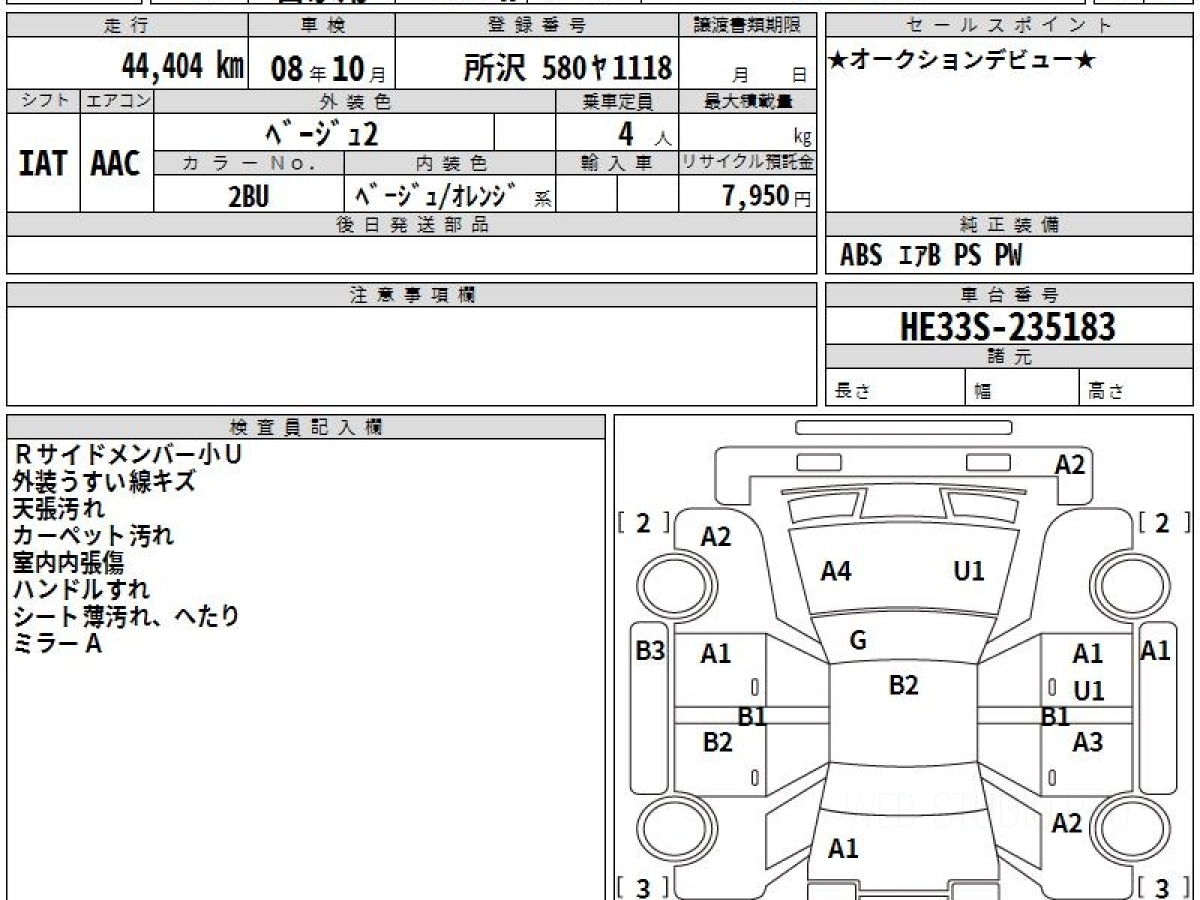Image resolution: width=1200 pixels, height=900 pixels.
Task: Select the recycle deposit 7,950円
Action: click(766, 196)
